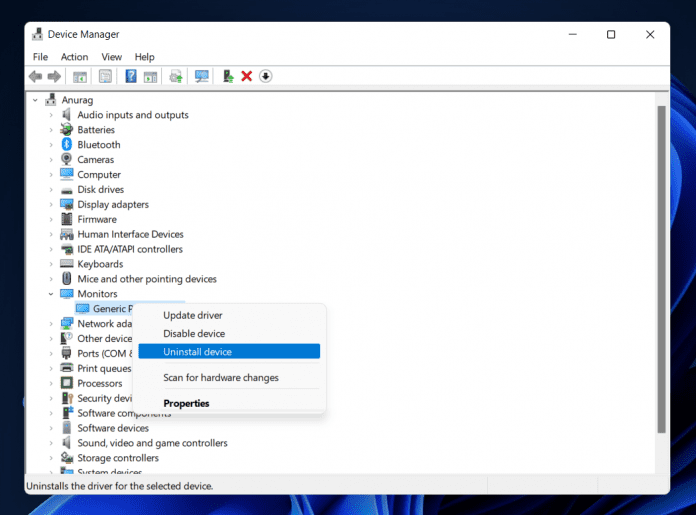Click the red X Uninstall toolbar icon
Image resolution: width=696 pixels, height=515 pixels.
pyautogui.click(x=247, y=76)
